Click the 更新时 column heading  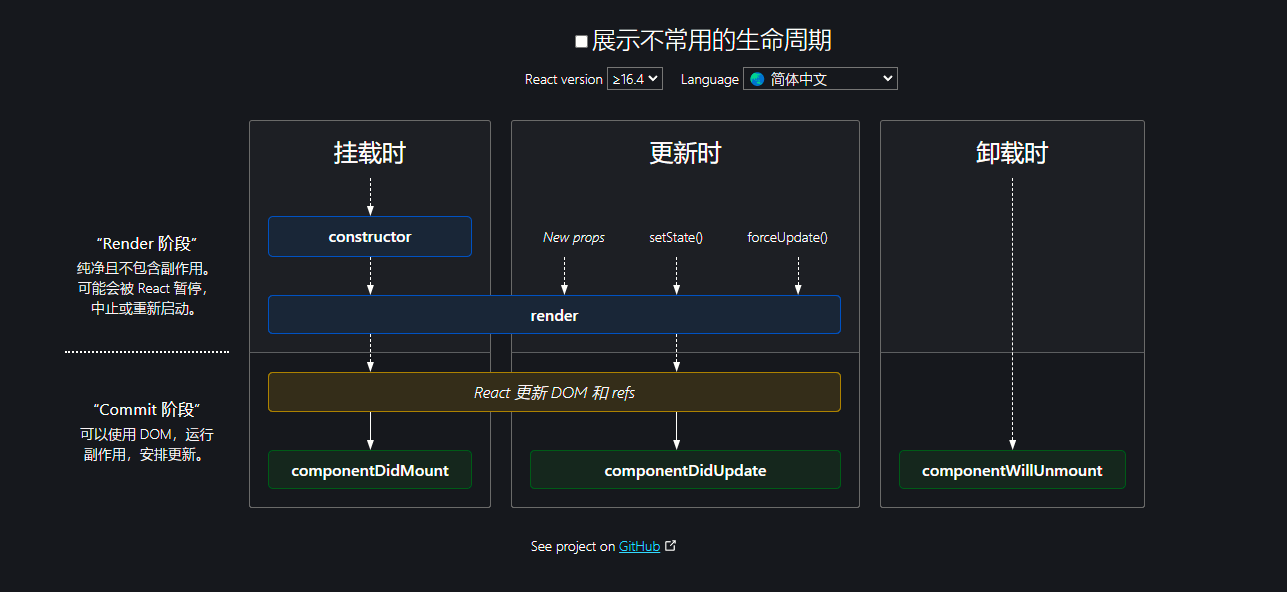point(685,153)
